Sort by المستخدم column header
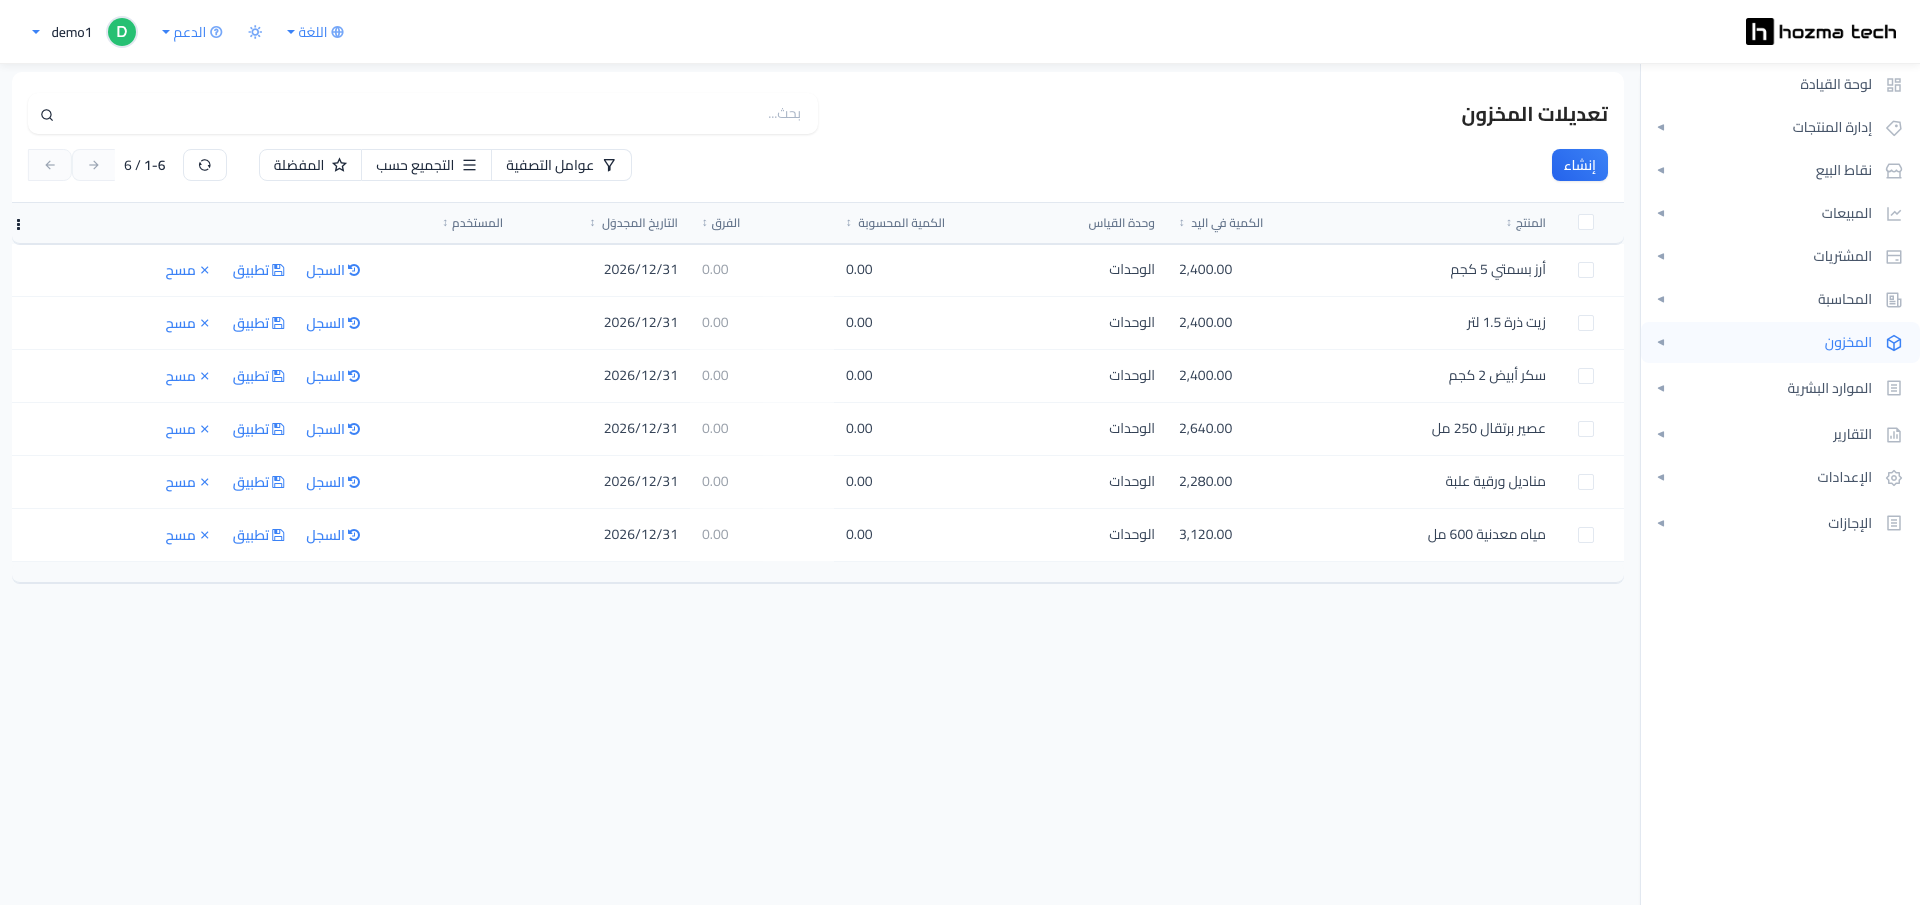Viewport: 1920px width, 905px height. click(x=473, y=223)
